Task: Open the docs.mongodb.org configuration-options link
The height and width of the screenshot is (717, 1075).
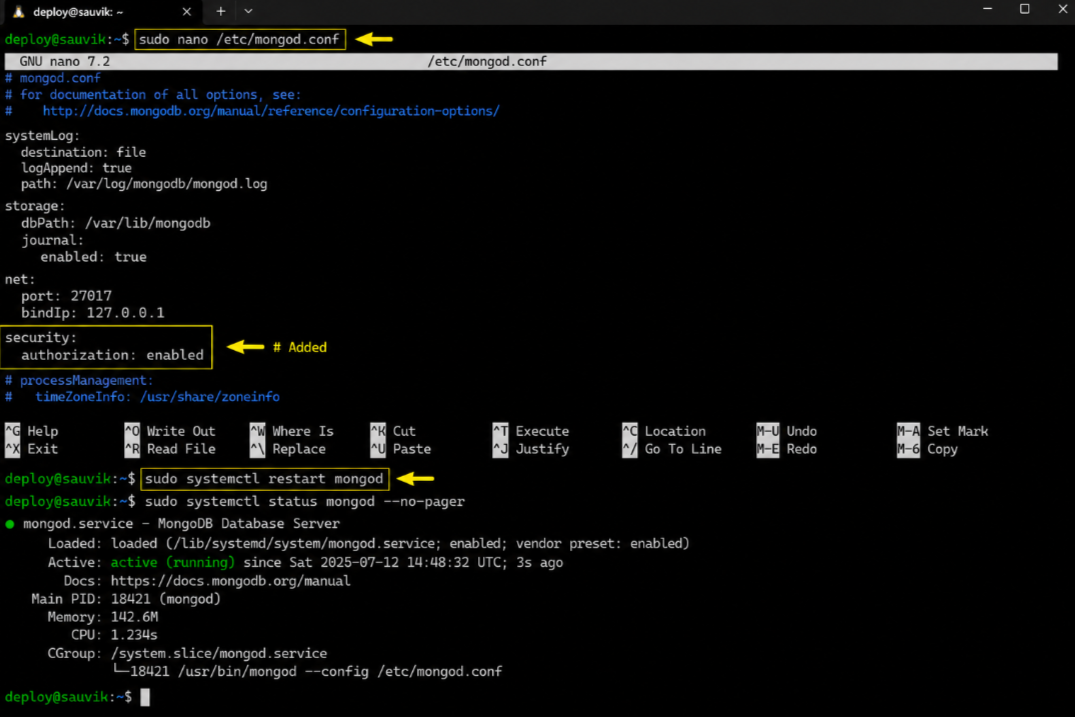Action: [x=271, y=111]
